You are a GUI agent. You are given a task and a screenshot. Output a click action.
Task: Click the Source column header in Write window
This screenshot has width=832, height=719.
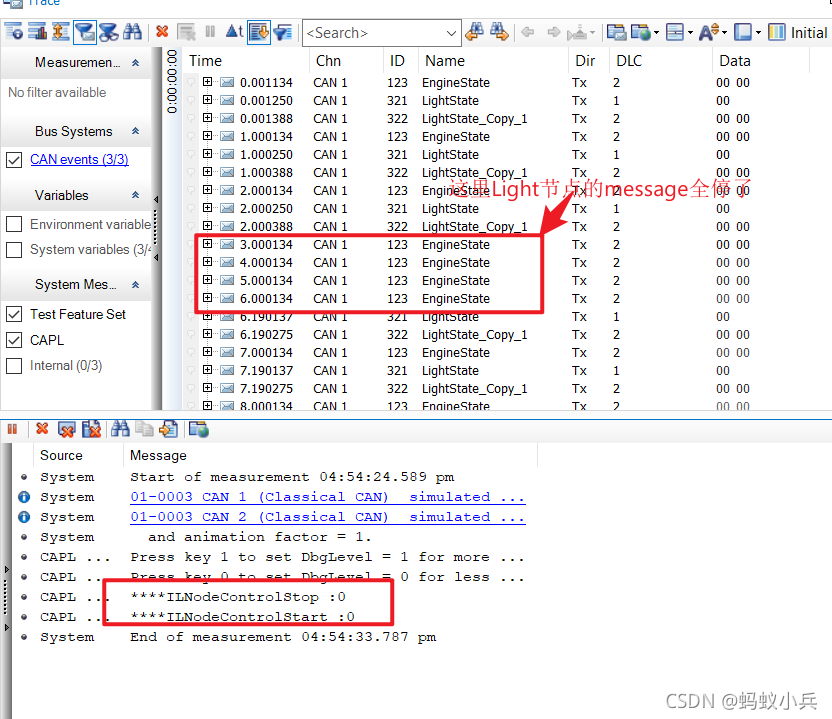[x=78, y=455]
